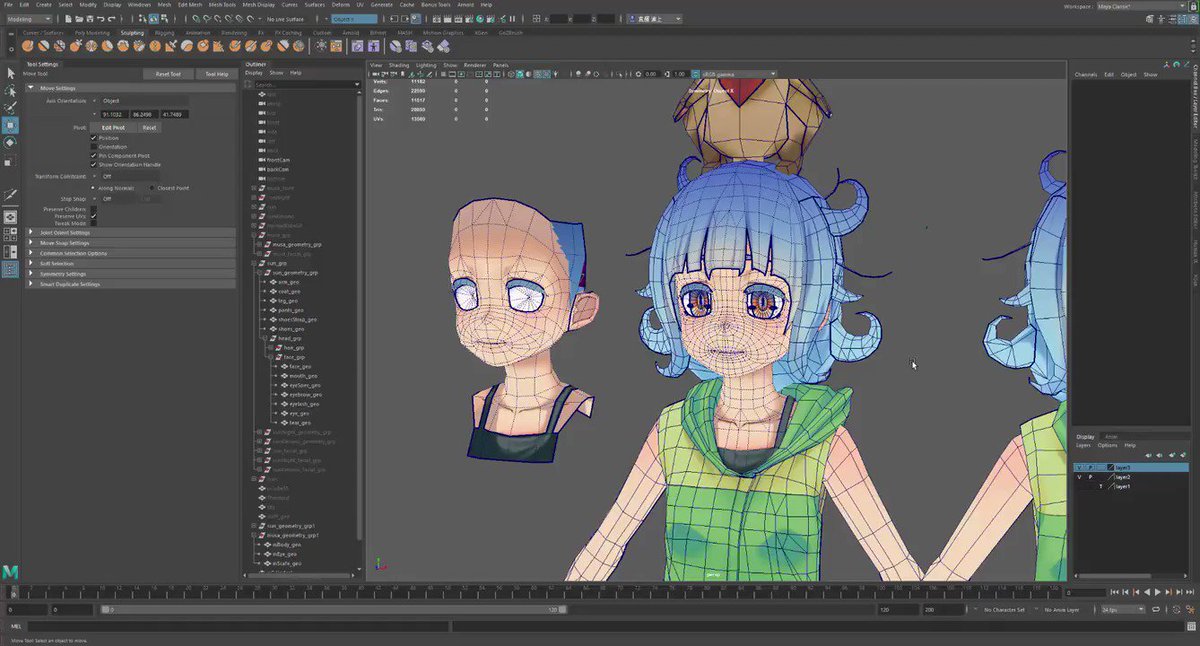Choose the Paint Selection tool
This screenshot has width=1200, height=646.
(10, 107)
